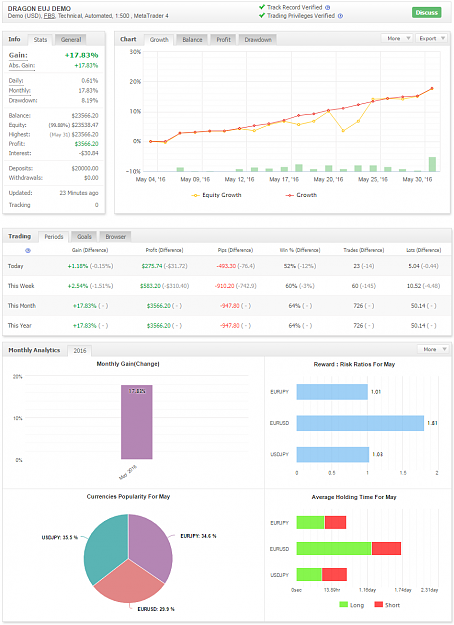The height and width of the screenshot is (625, 454).
Task: Open the FBS broker link
Action: click(x=49, y=16)
